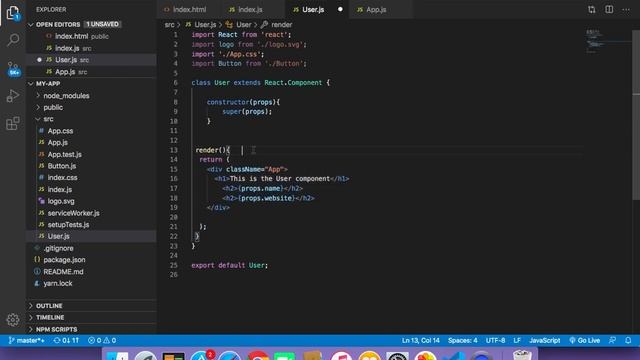Click the unsaved dot on User.js tab
The height and width of the screenshot is (360, 640).
click(x=340, y=9)
